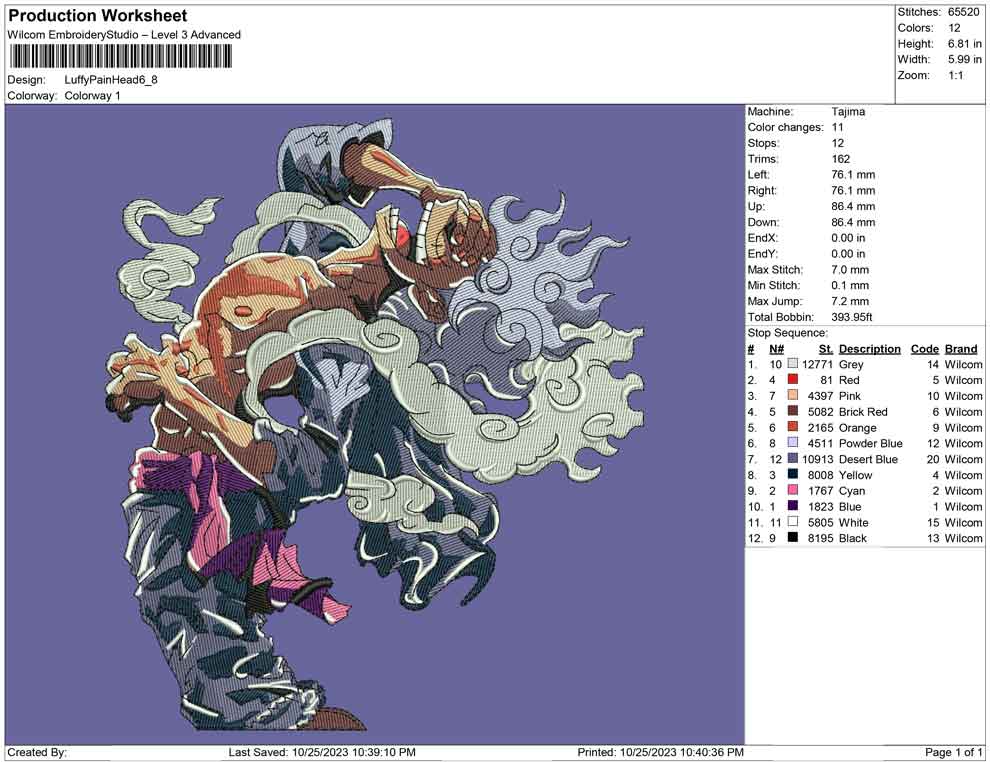
Task: Click the Pink thread color swatch
Action: pyautogui.click(x=792, y=395)
